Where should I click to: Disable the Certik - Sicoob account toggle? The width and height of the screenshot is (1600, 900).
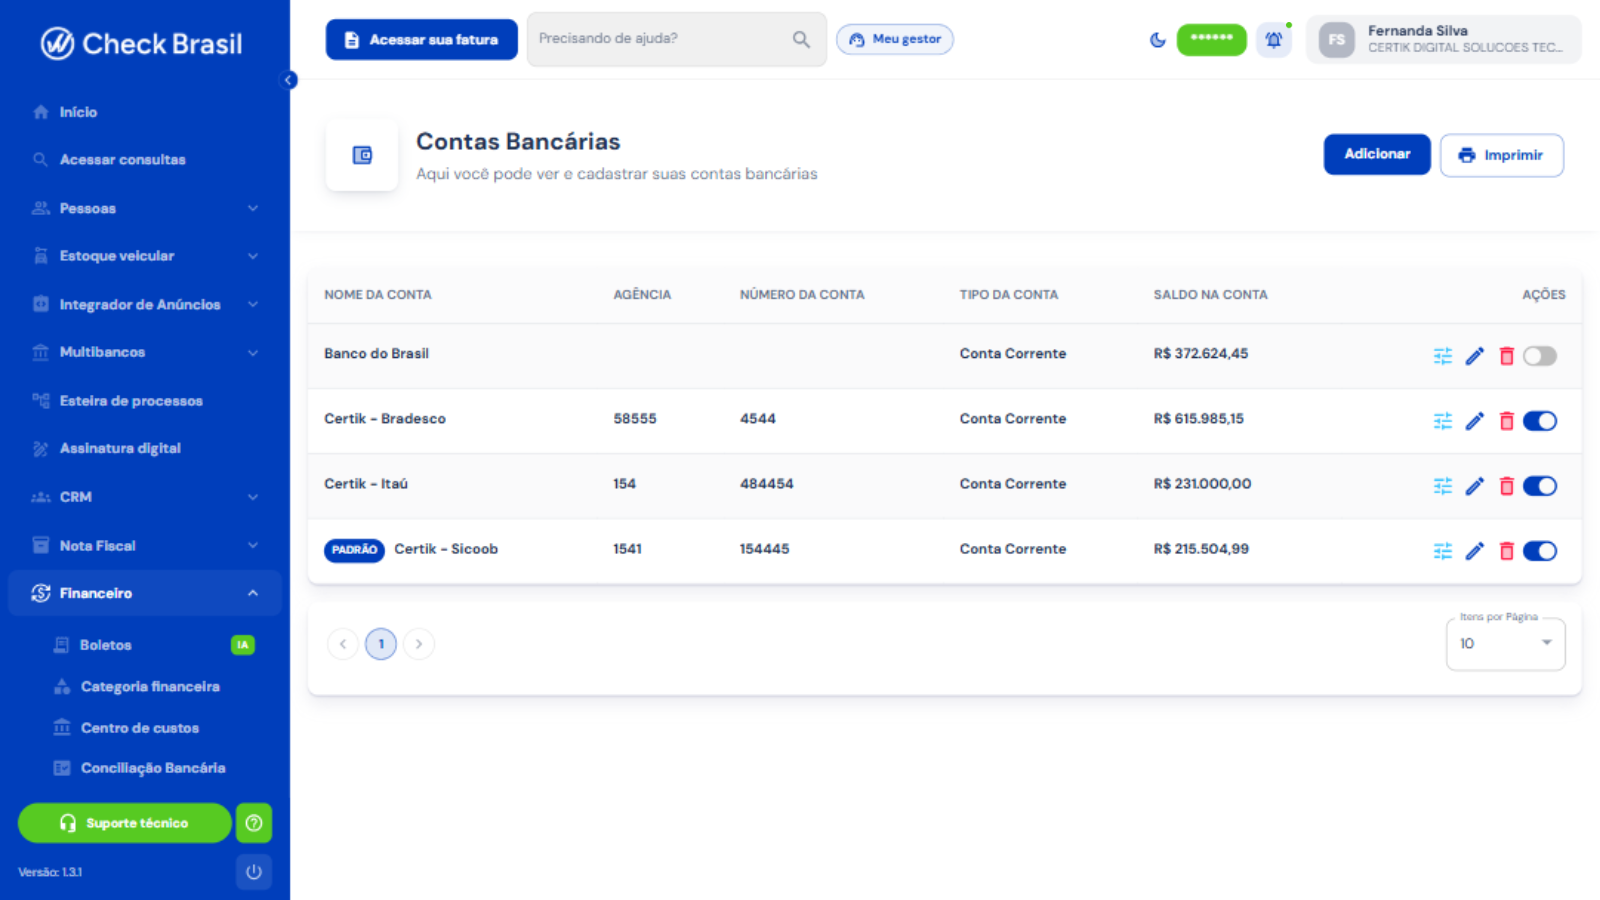tap(1540, 551)
